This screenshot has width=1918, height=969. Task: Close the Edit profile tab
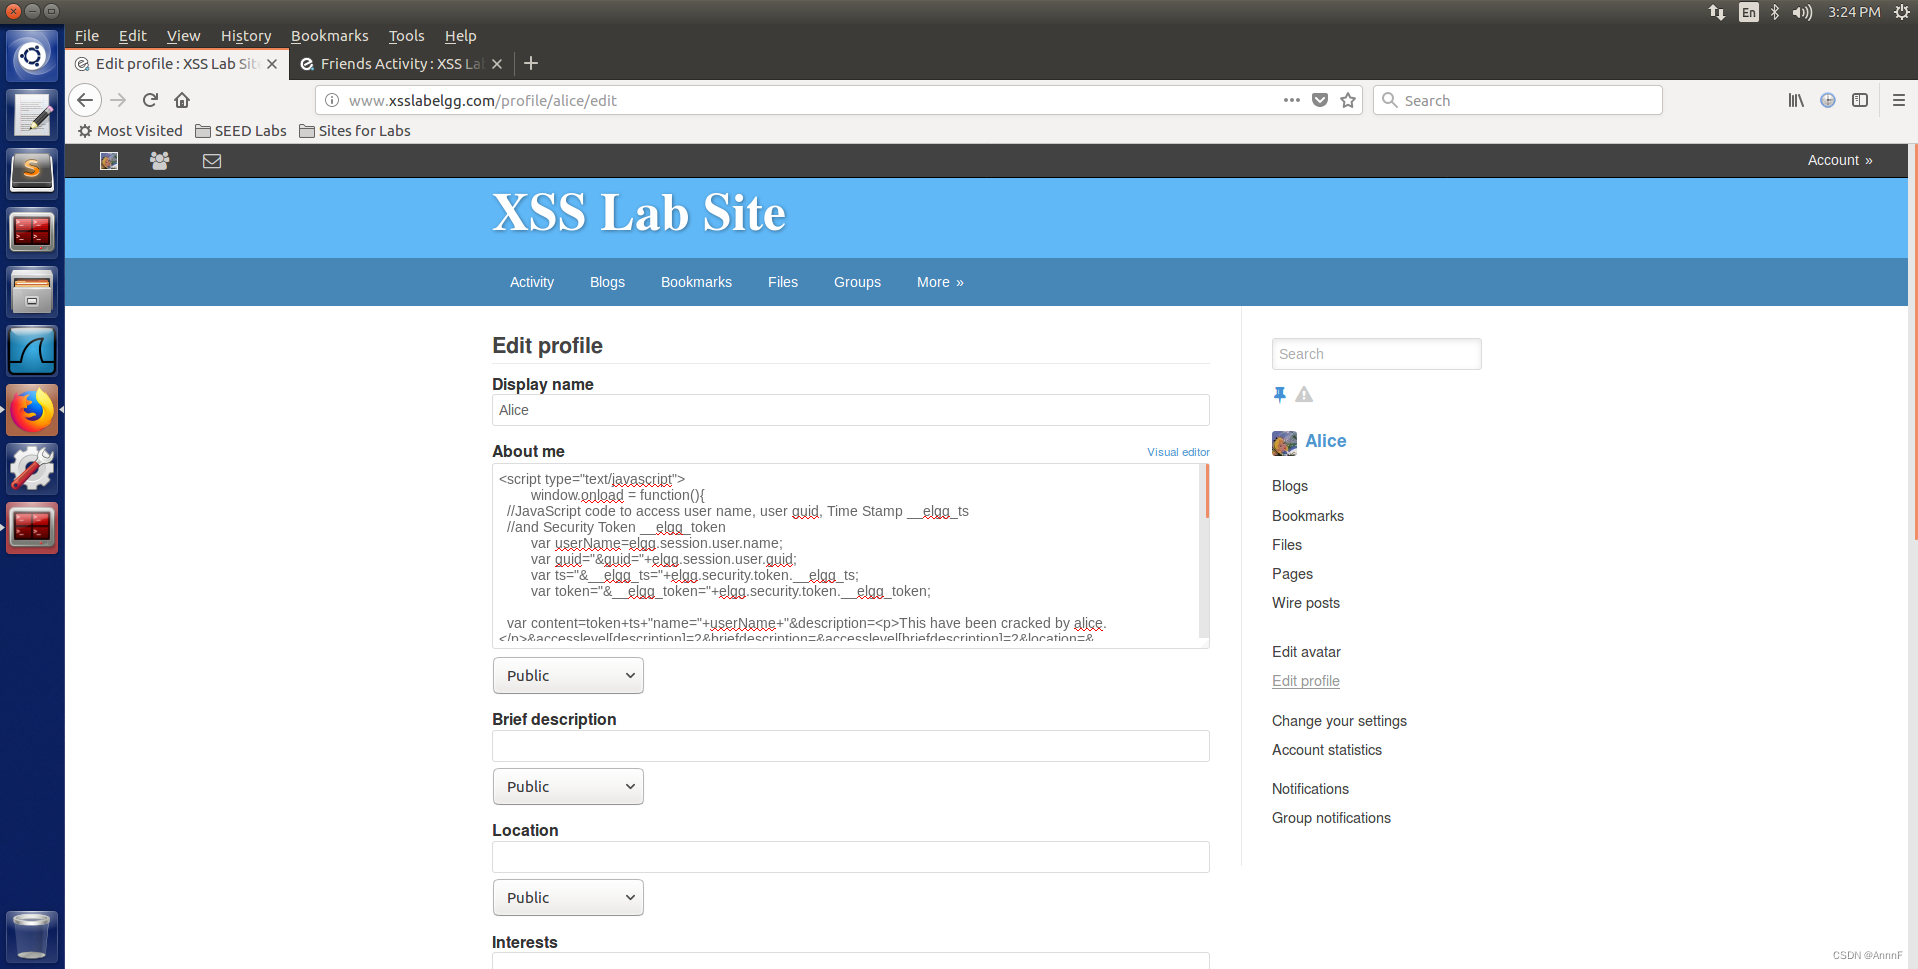point(272,64)
